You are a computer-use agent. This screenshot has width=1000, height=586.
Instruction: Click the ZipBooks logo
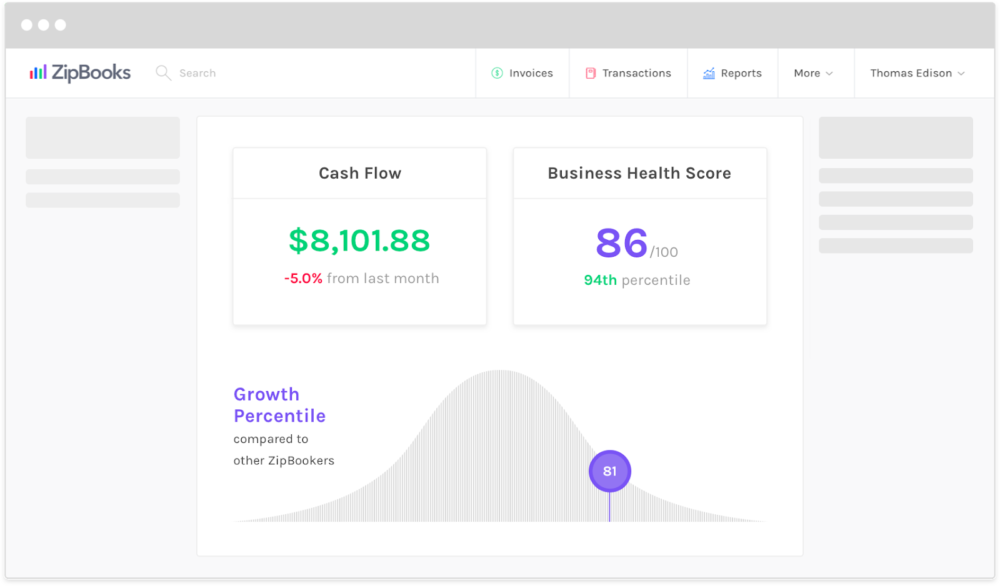[x=80, y=73]
